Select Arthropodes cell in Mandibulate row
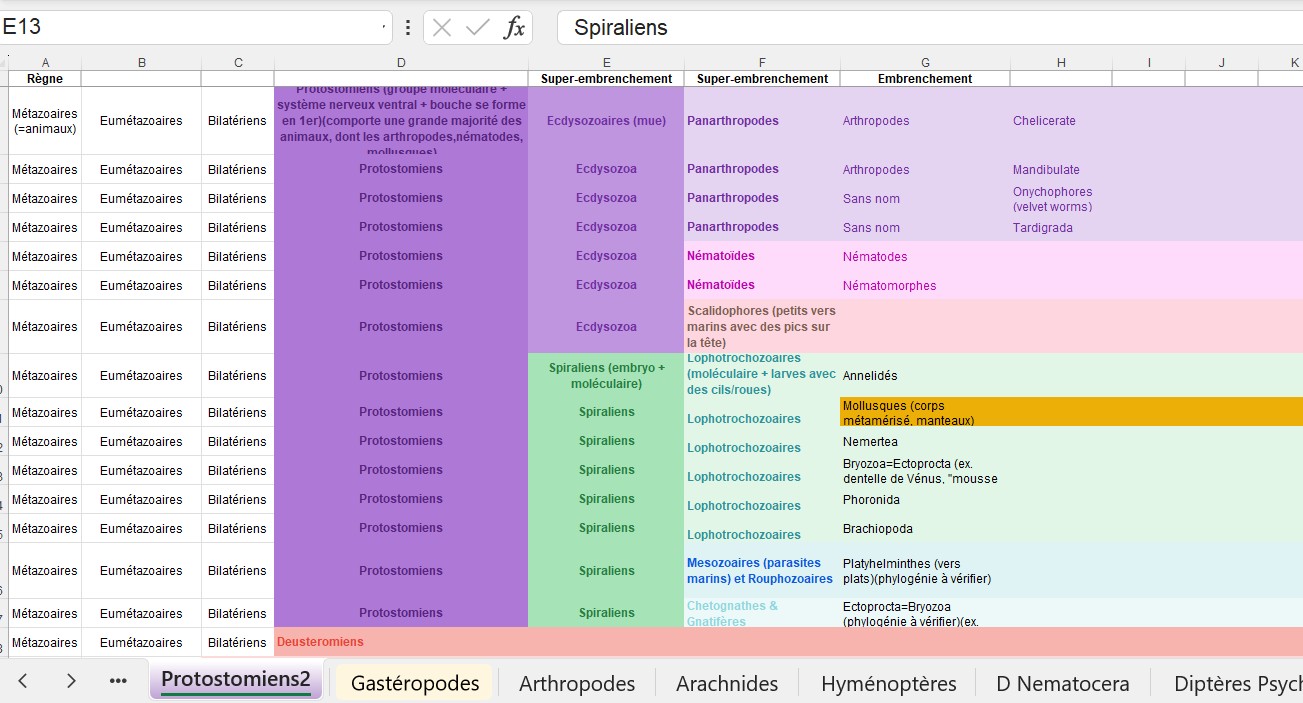Viewport: 1303px width, 703px height. pyautogui.click(x=925, y=170)
